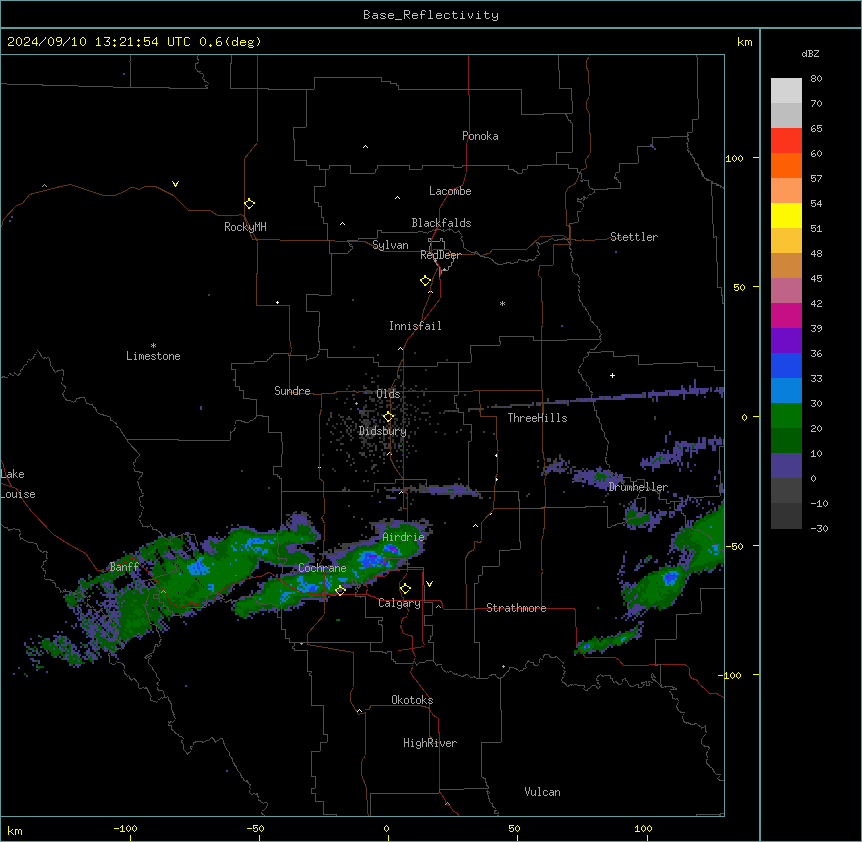The height and width of the screenshot is (842, 862).
Task: Click the Innisfail label
Action: [415, 326]
